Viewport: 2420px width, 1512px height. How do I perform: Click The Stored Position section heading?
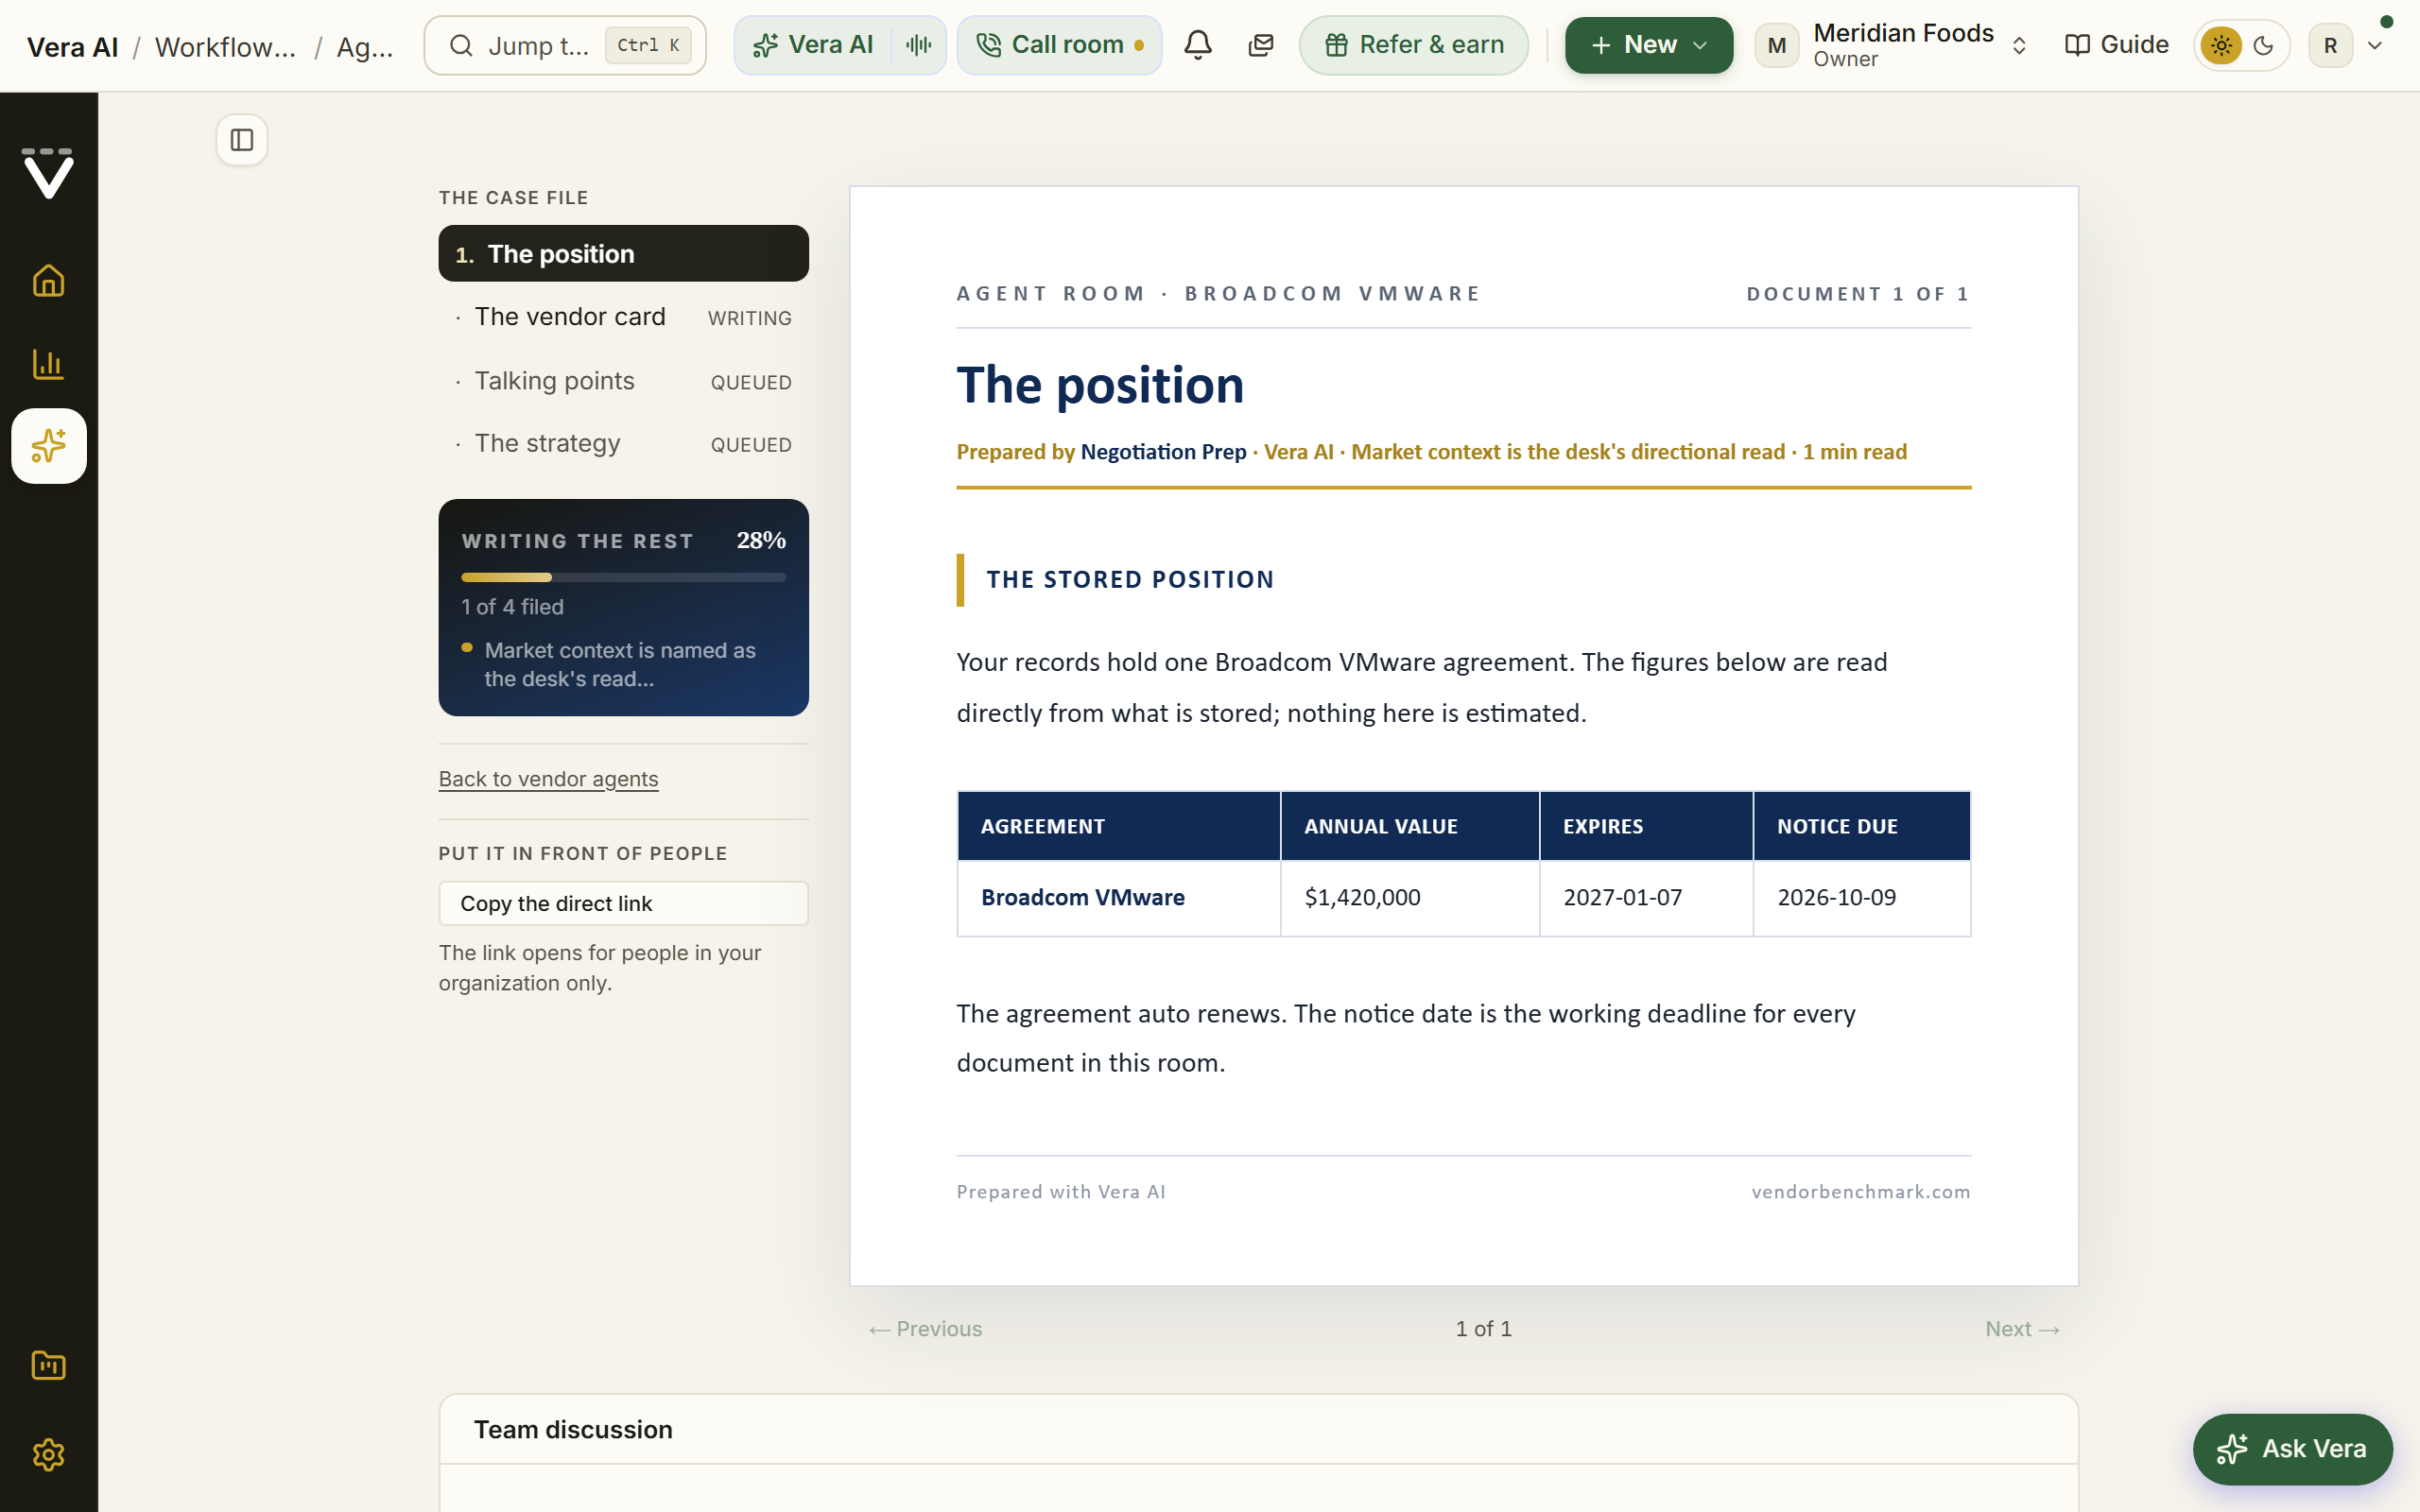point(1130,580)
